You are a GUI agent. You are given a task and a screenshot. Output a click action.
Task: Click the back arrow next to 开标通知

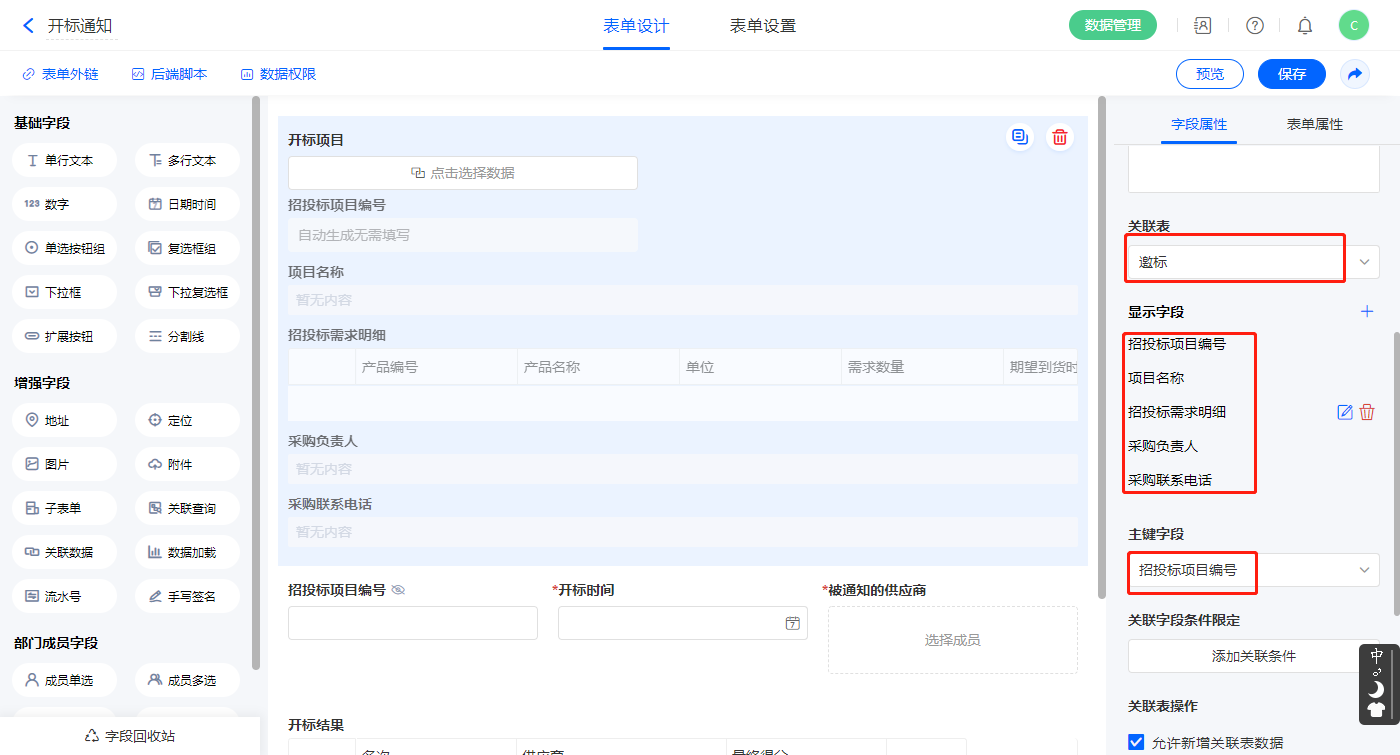point(28,26)
